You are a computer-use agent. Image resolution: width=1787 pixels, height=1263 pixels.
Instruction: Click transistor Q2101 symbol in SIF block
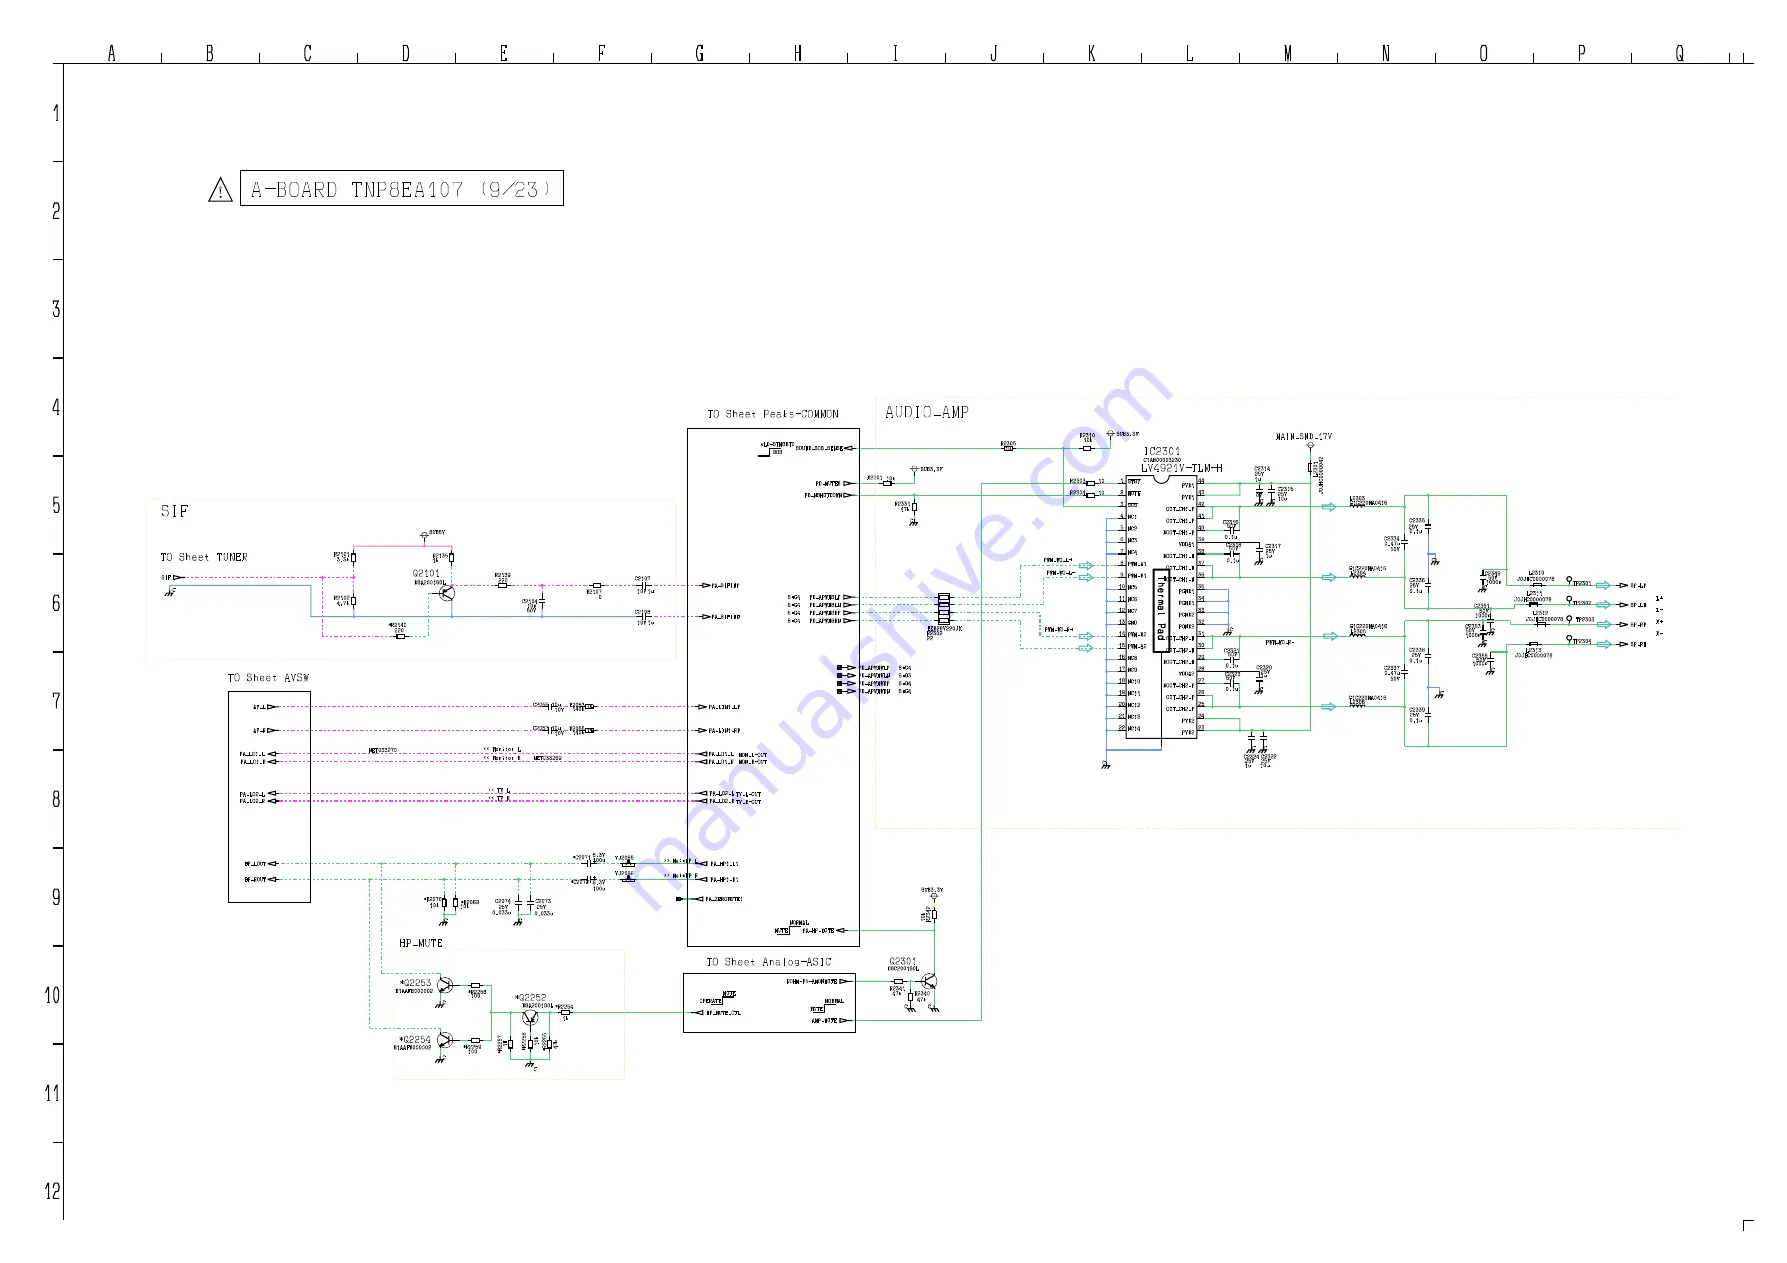[x=446, y=593]
